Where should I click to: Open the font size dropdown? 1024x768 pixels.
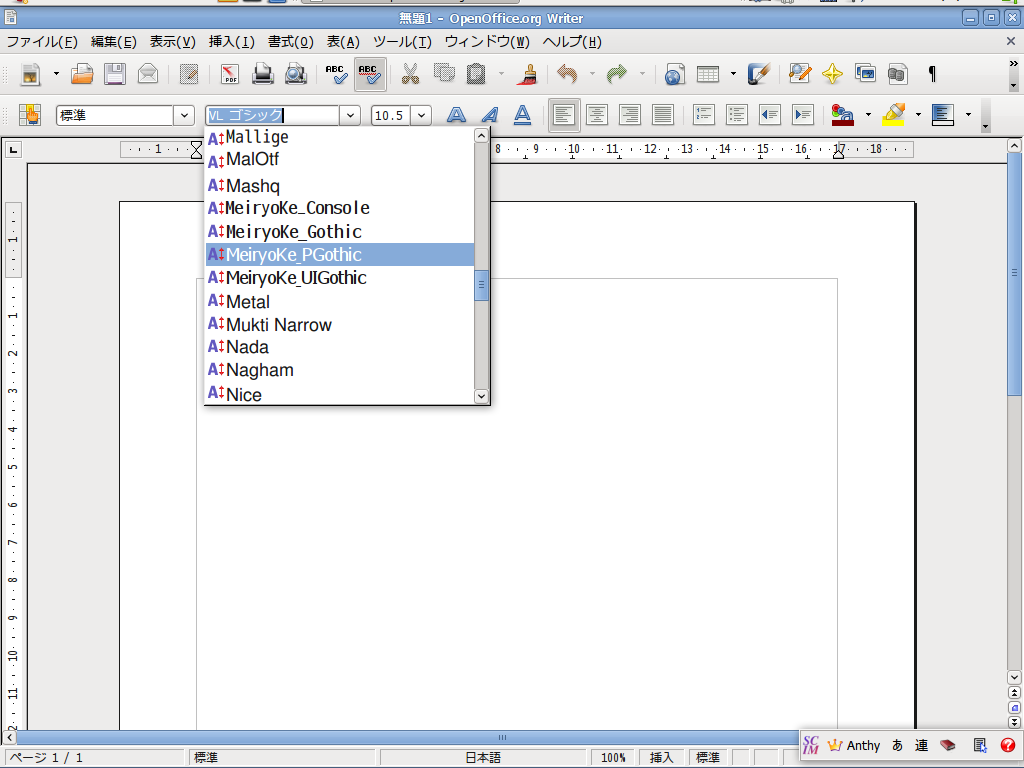(x=422, y=116)
